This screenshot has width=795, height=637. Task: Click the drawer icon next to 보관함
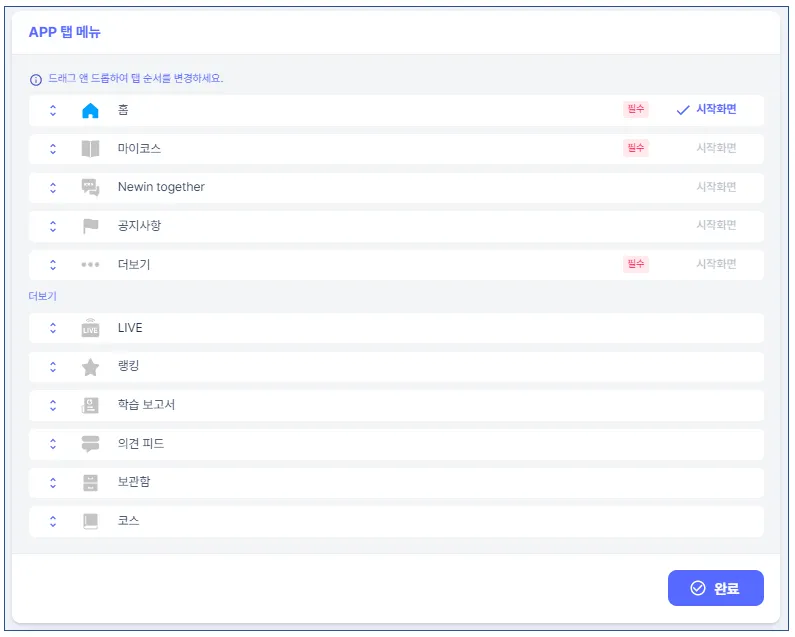[x=90, y=482]
